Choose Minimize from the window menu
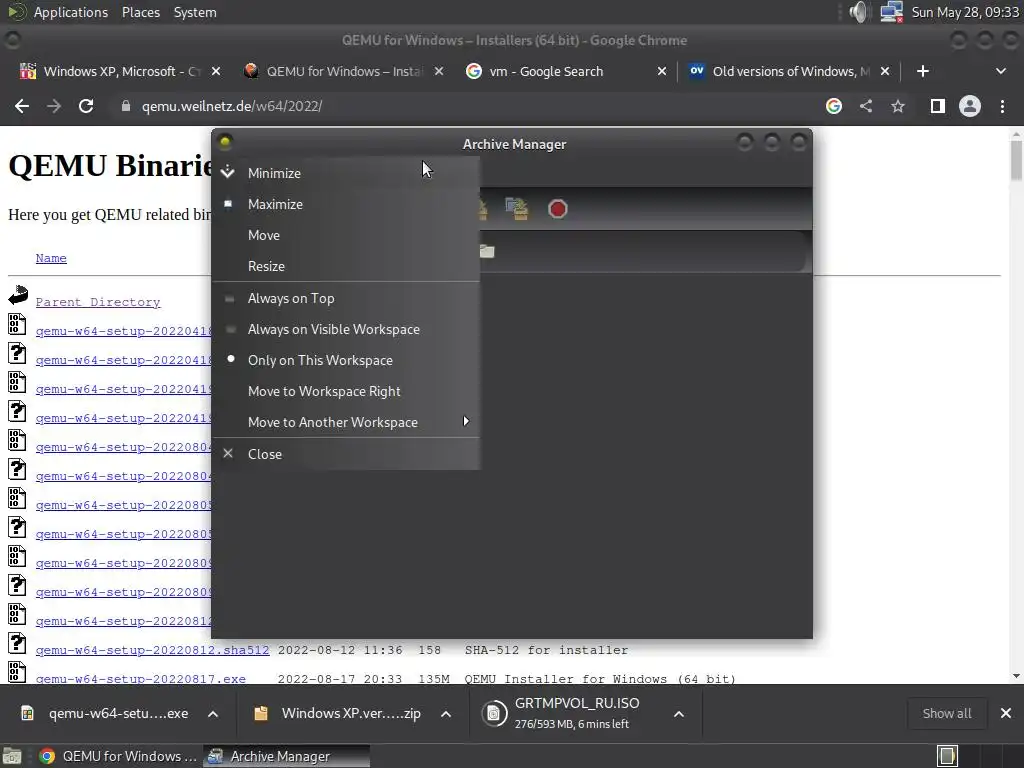1024x768 pixels. coord(346,173)
